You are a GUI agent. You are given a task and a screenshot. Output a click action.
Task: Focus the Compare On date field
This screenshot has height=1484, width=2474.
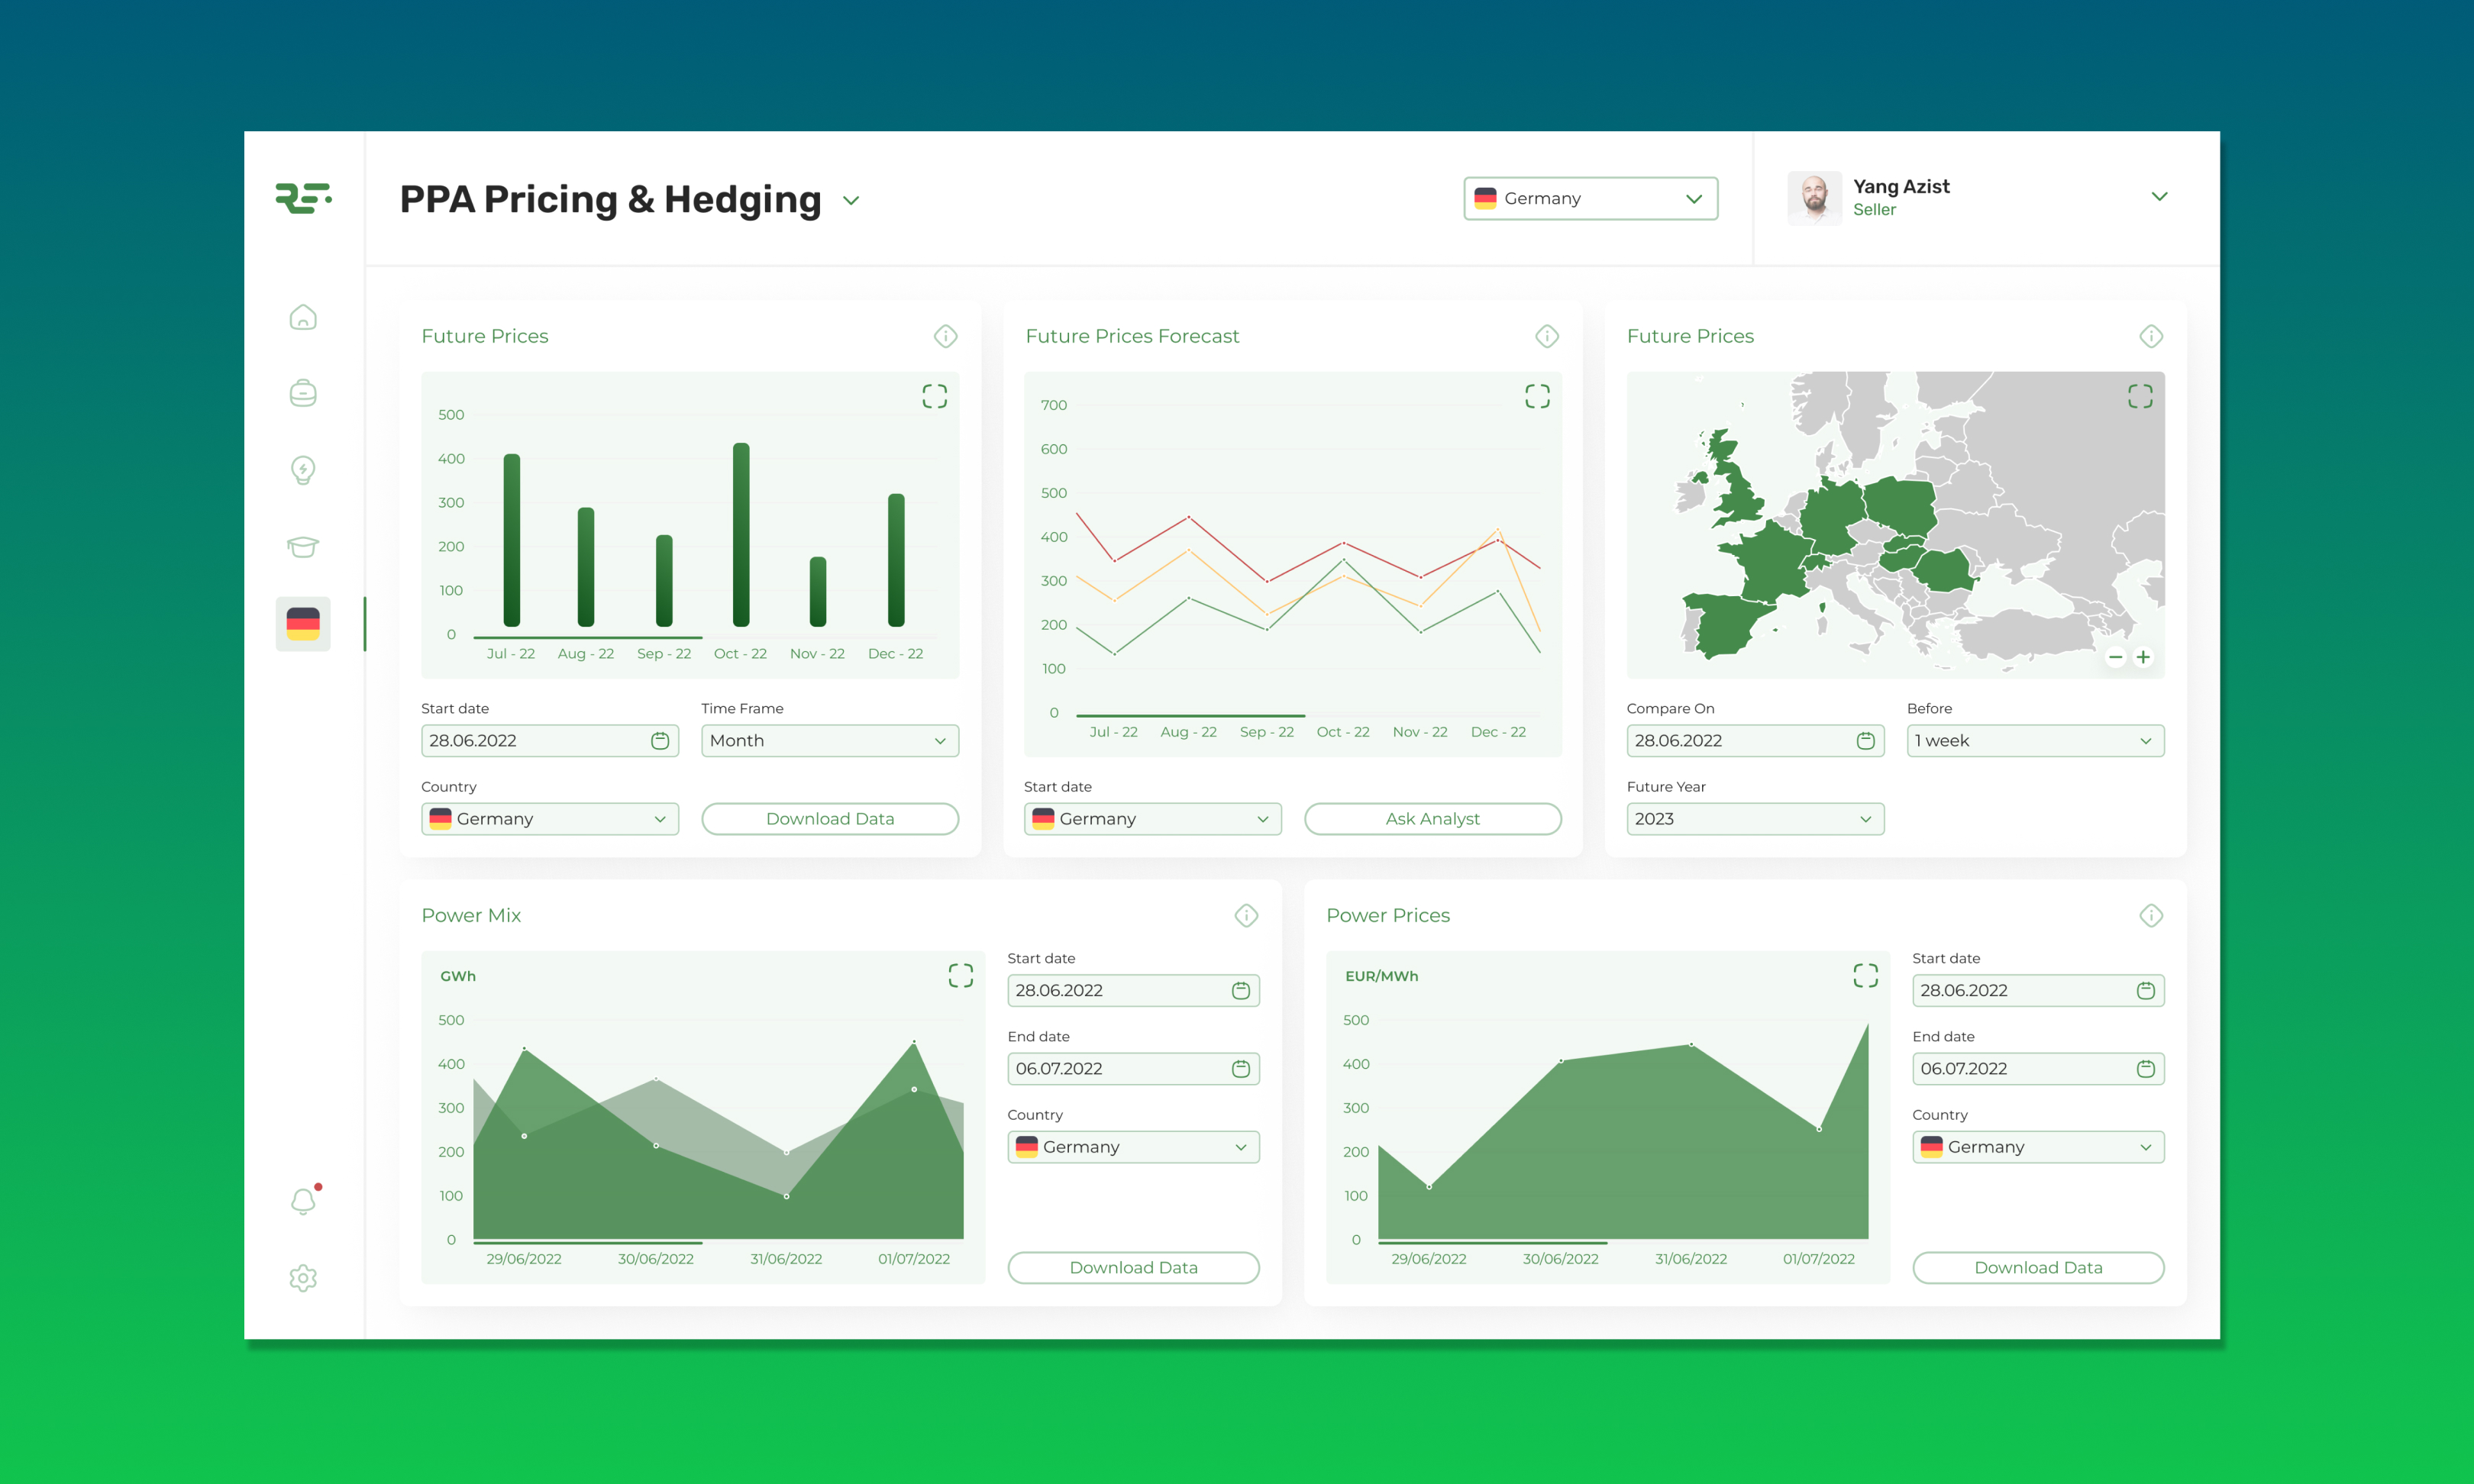click(x=1755, y=741)
